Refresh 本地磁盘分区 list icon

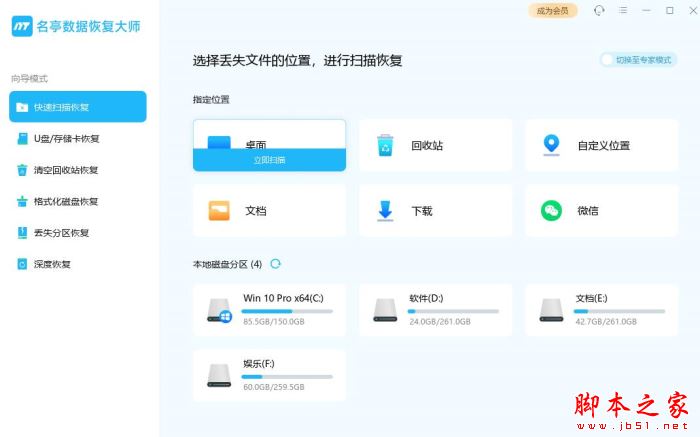[275, 264]
